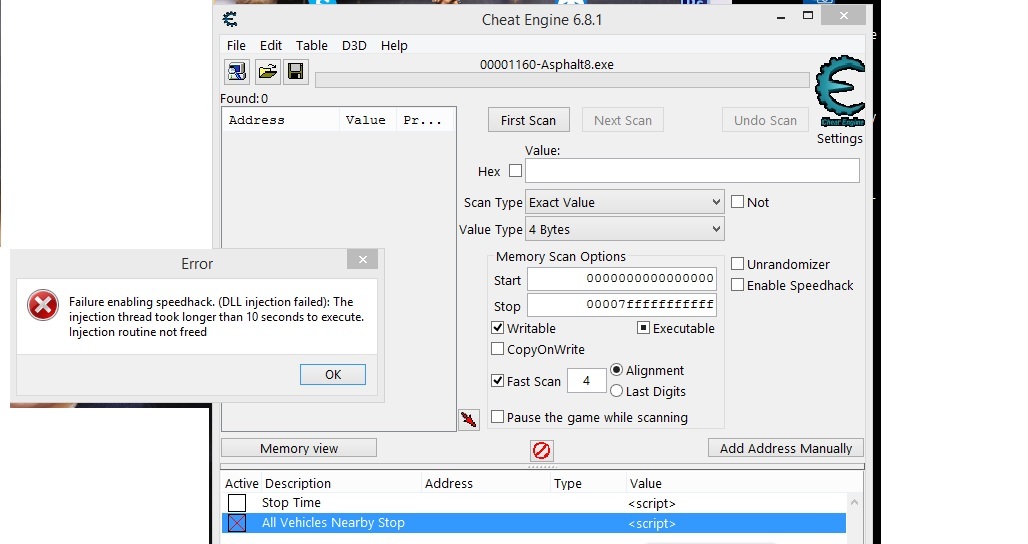Expand the Scan Type dropdown

(x=625, y=202)
